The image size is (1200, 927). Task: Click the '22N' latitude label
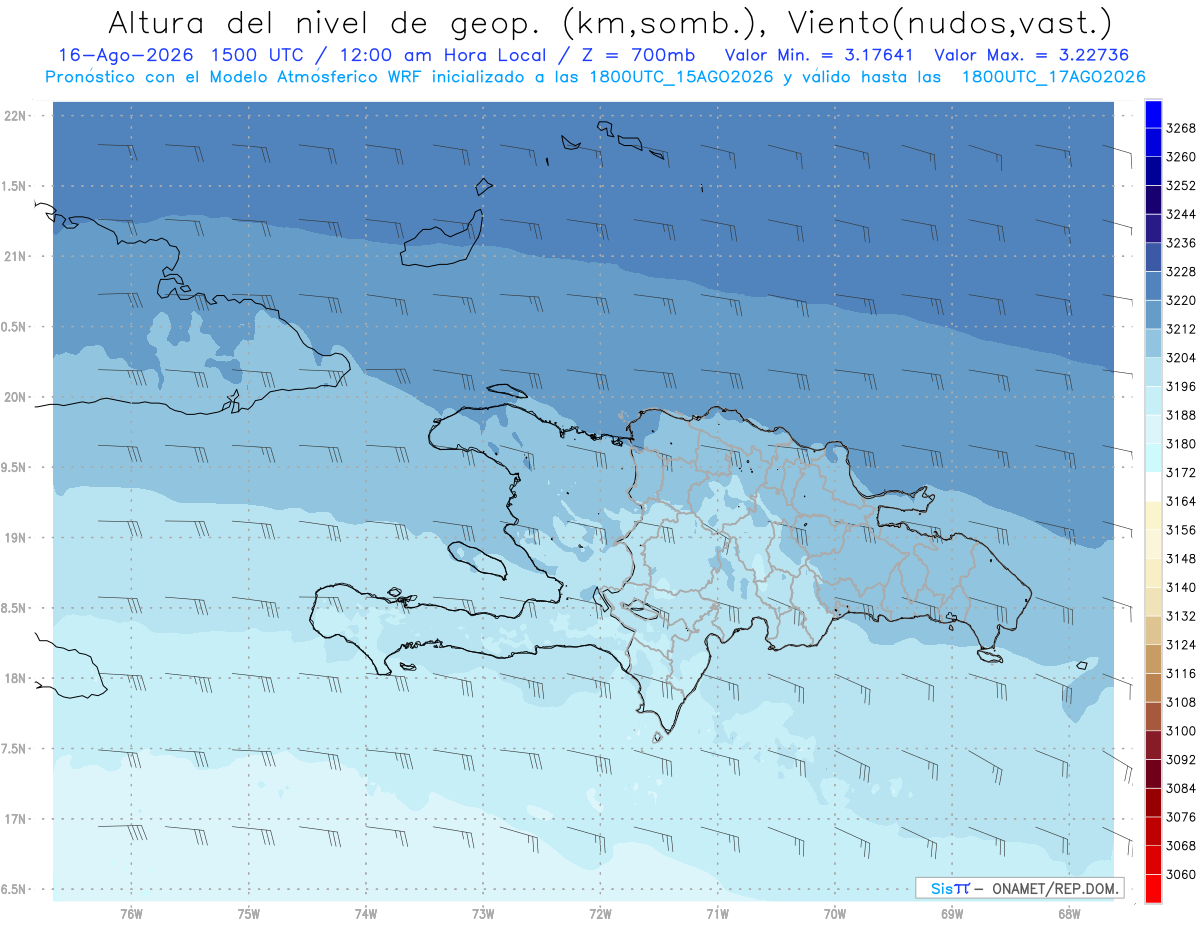point(17,116)
